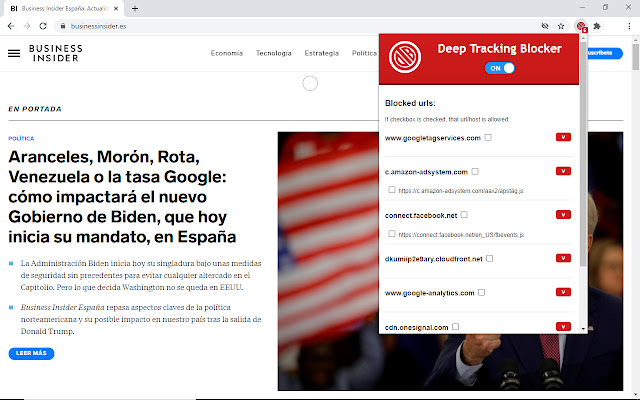The image size is (640, 400).
Task: Check the cdn.onesignal.com checkbox
Action: (x=456, y=327)
